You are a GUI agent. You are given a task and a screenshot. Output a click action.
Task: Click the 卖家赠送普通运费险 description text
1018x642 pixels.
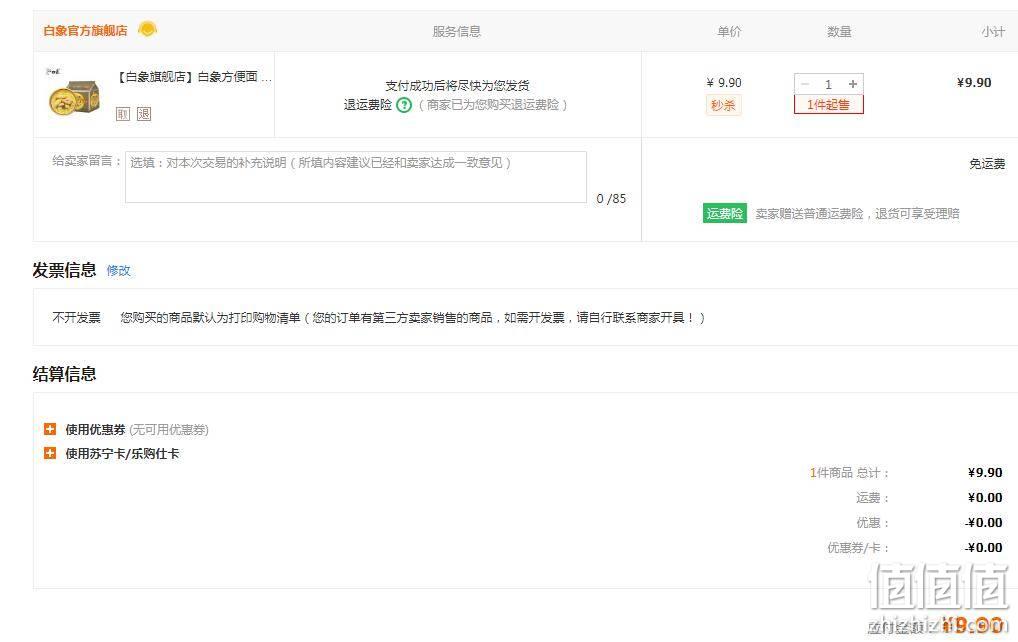pyautogui.click(x=857, y=214)
